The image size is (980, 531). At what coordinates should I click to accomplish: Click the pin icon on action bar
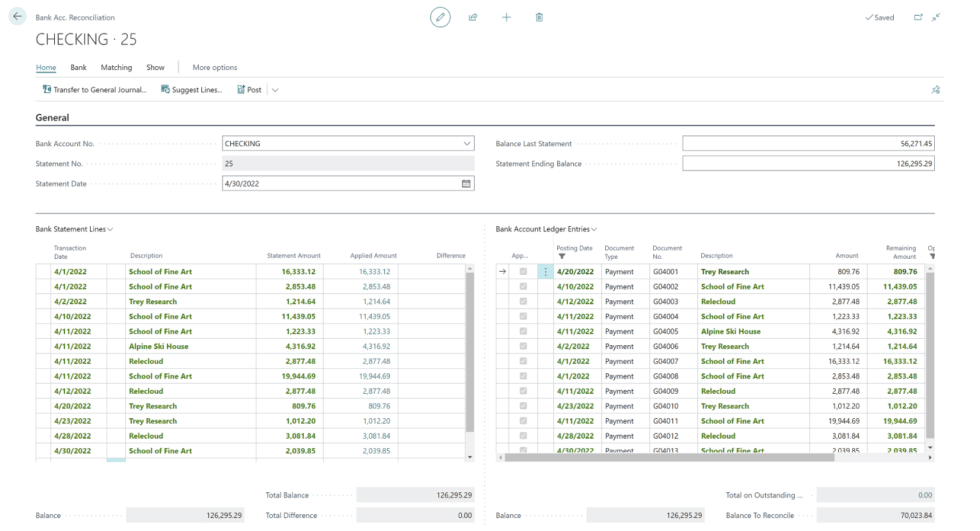tap(935, 89)
